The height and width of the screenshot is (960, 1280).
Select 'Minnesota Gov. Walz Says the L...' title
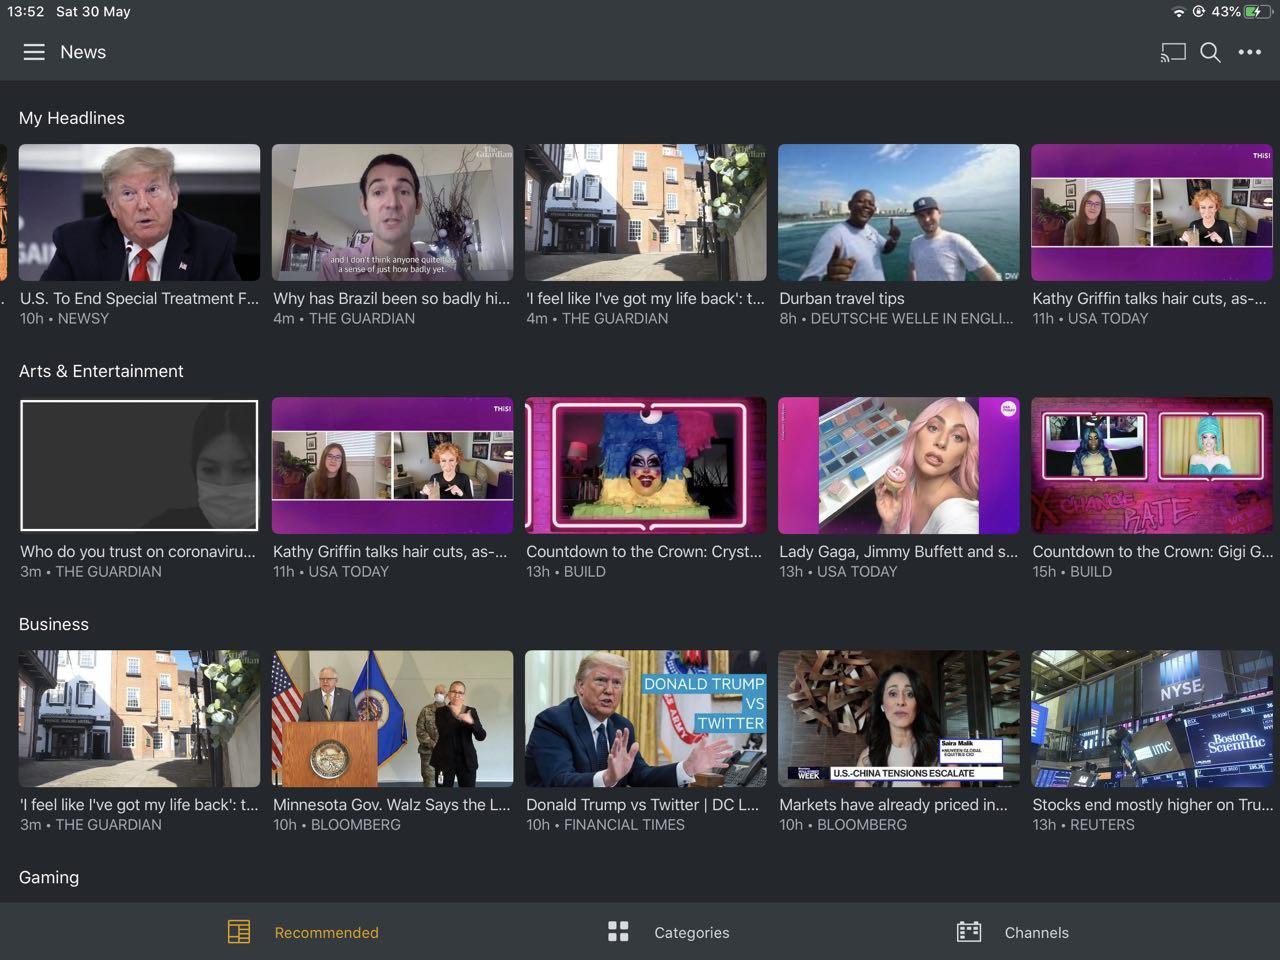[x=392, y=804]
